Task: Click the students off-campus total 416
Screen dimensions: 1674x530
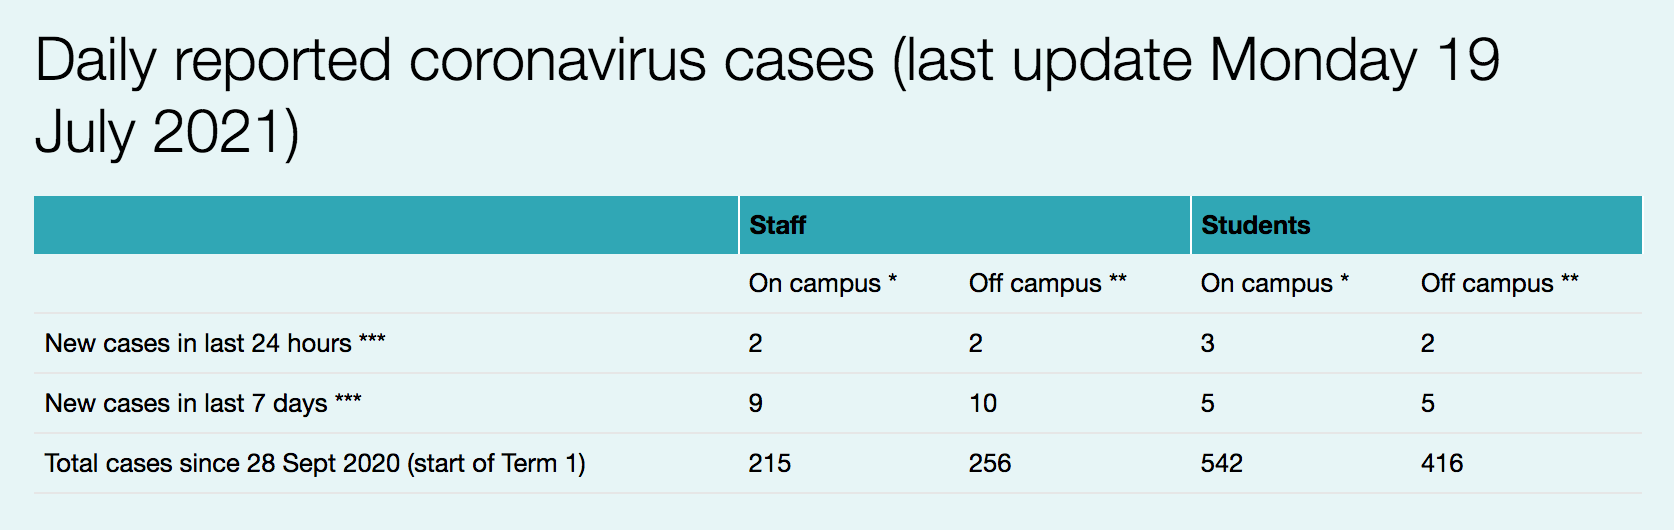Action: click(1442, 464)
